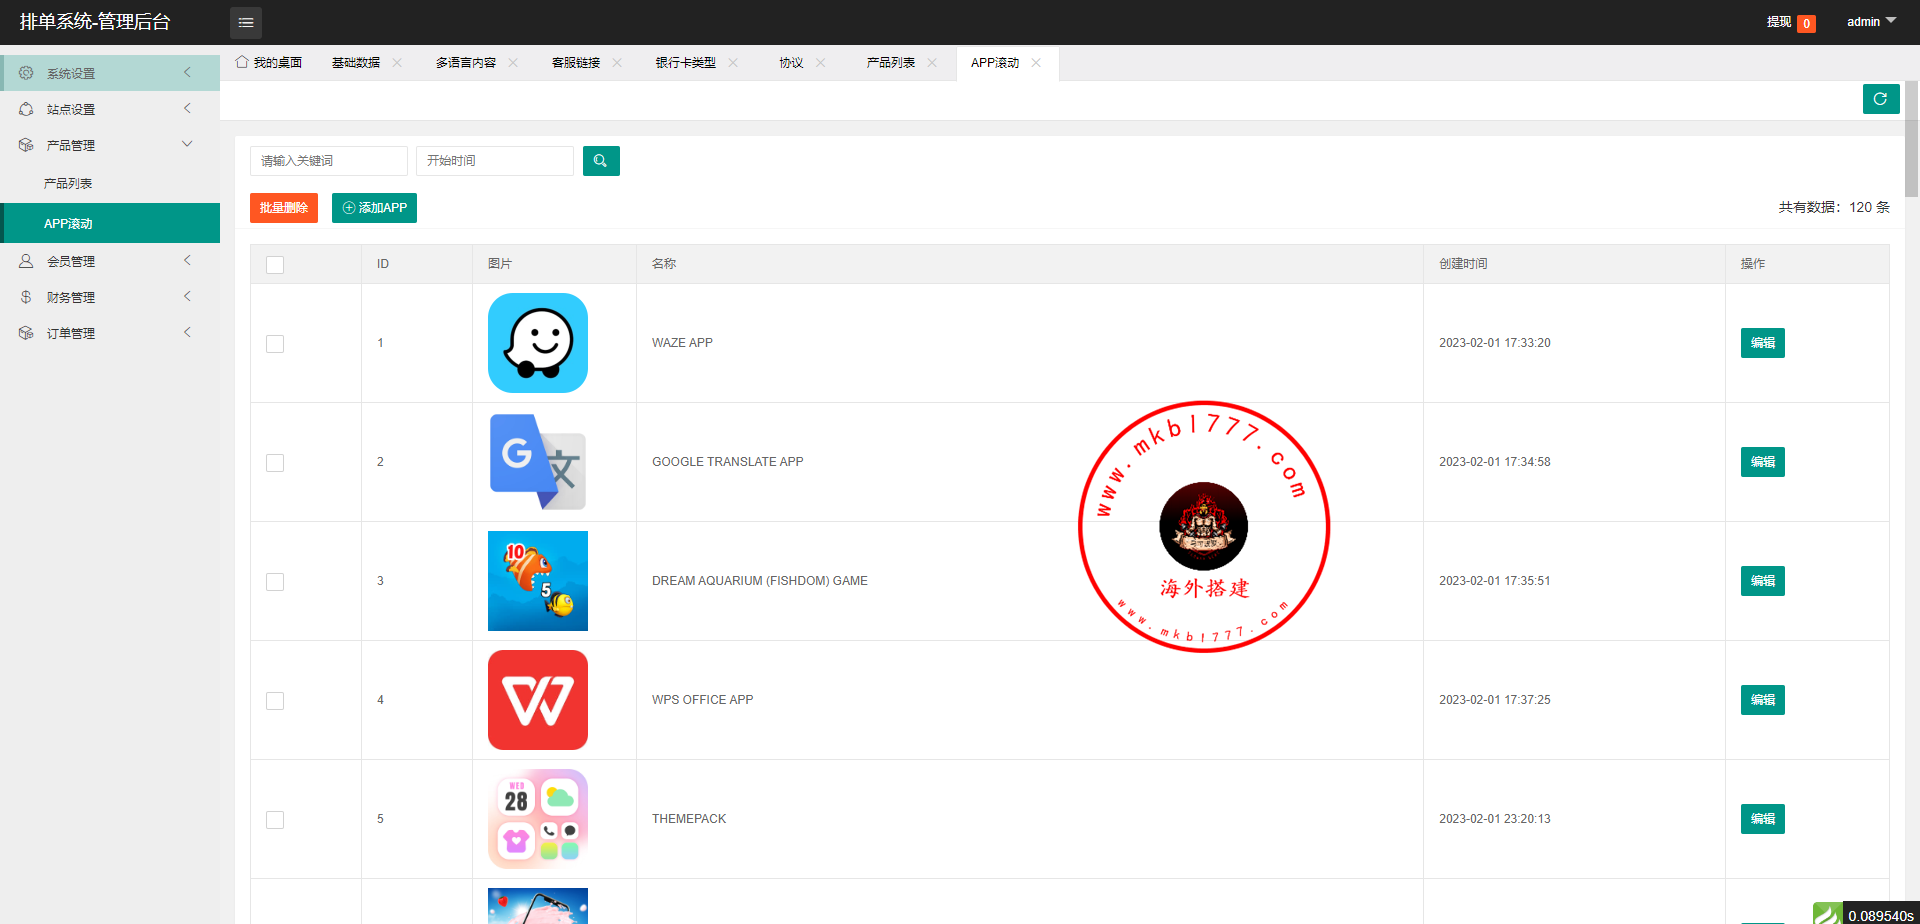The height and width of the screenshot is (924, 1920).
Task: Check the WAZE APP row checkbox
Action: [275, 344]
